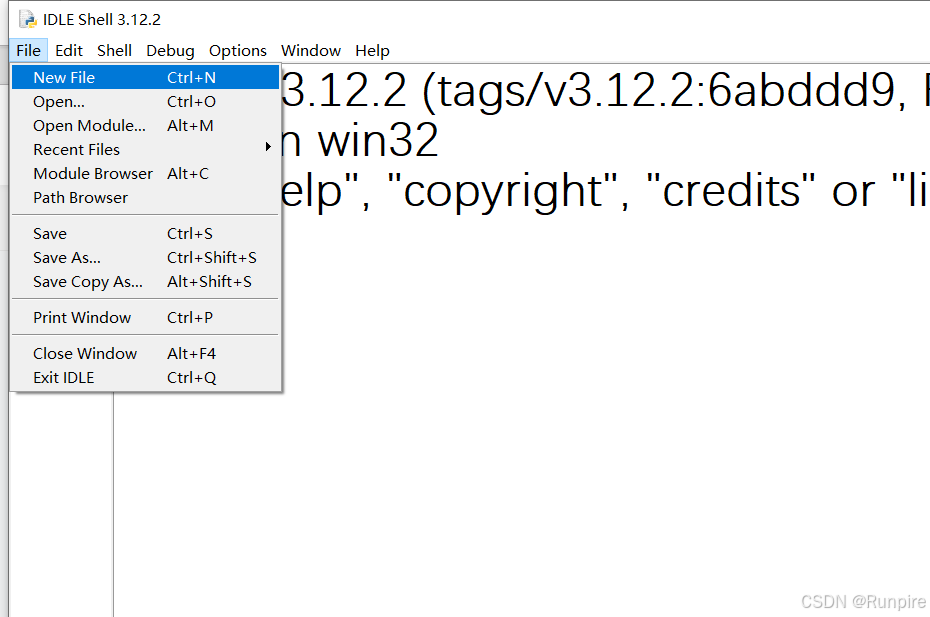The image size is (930, 617).
Task: Click the "credits" text in shell banner
Action: point(731,192)
